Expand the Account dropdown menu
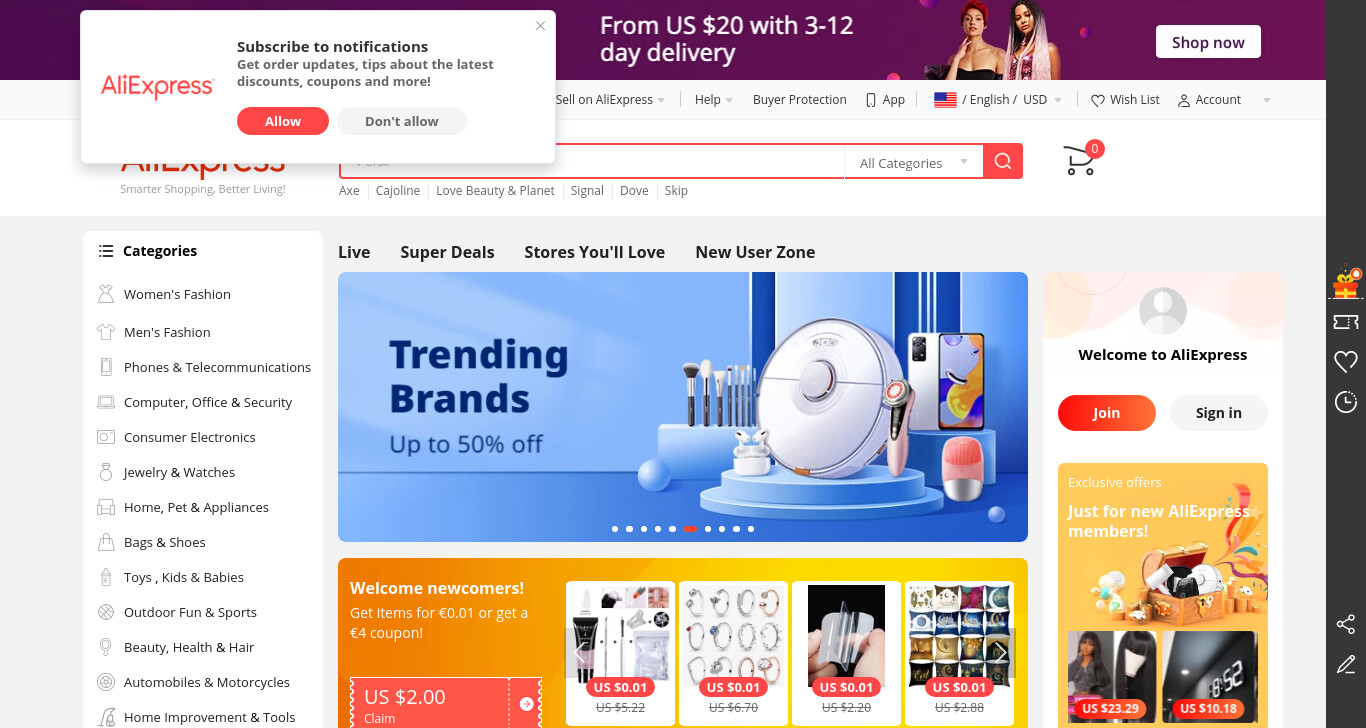 (1224, 100)
